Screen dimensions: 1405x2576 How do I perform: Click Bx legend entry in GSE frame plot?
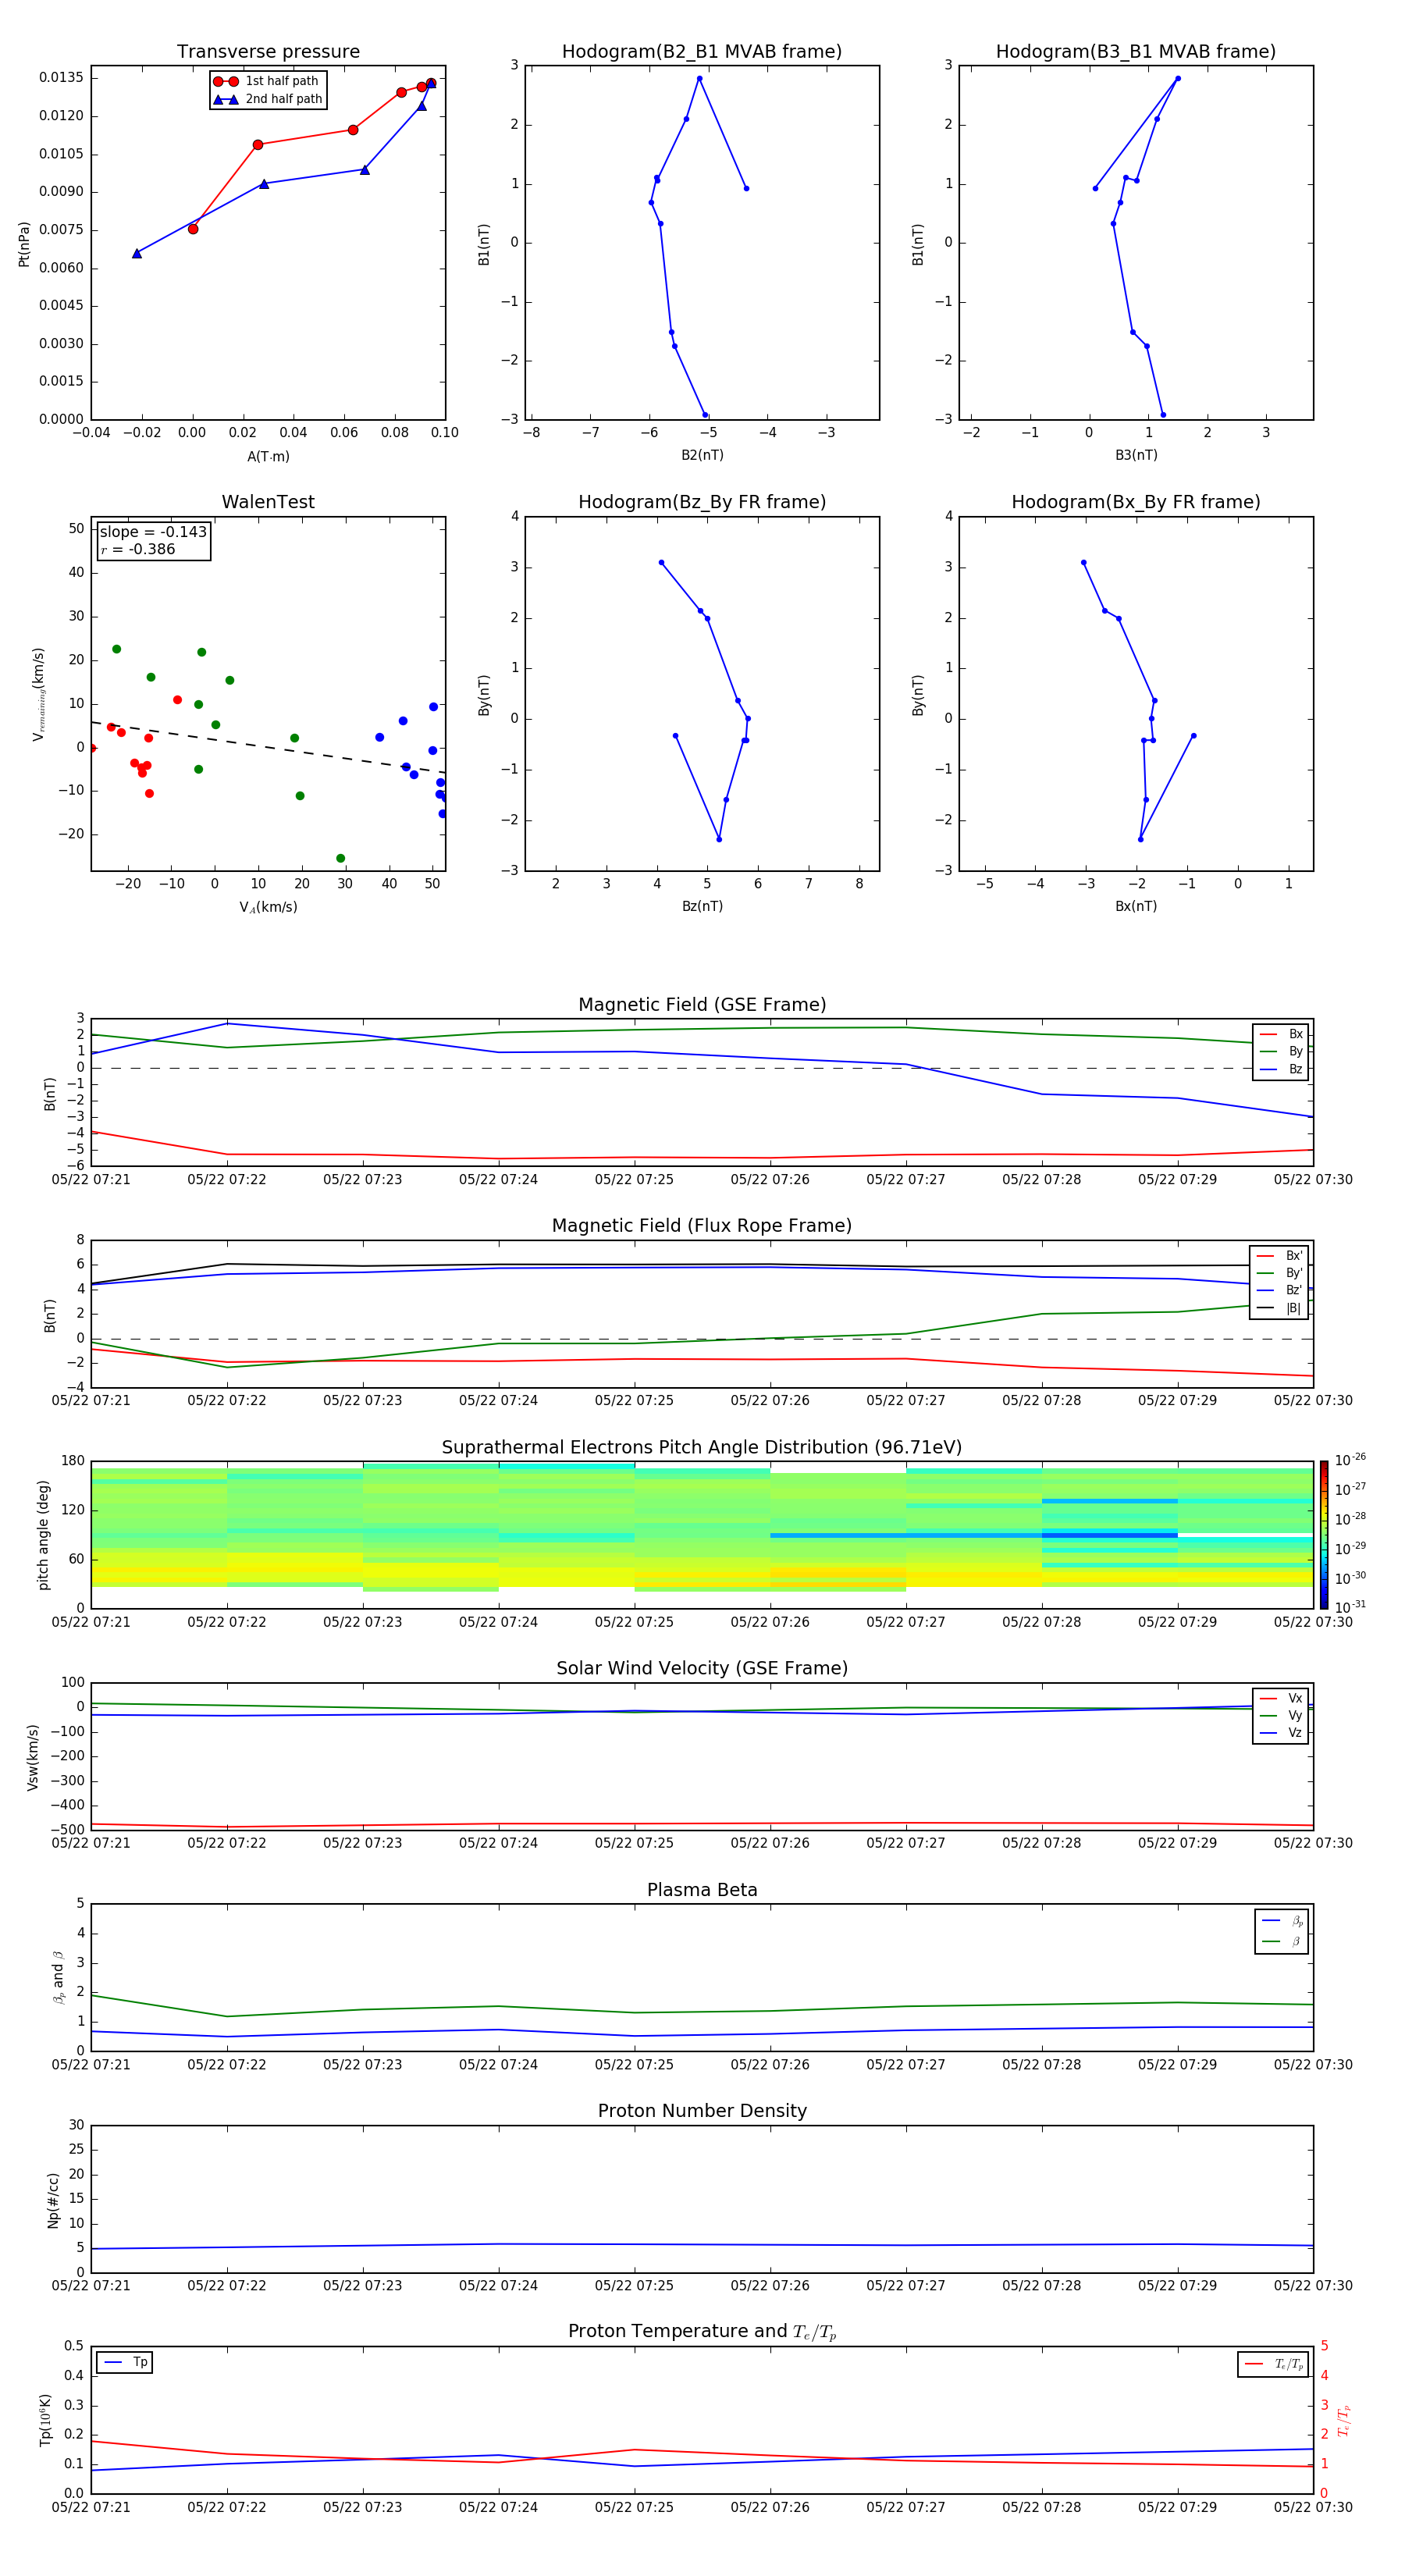1281,1034
